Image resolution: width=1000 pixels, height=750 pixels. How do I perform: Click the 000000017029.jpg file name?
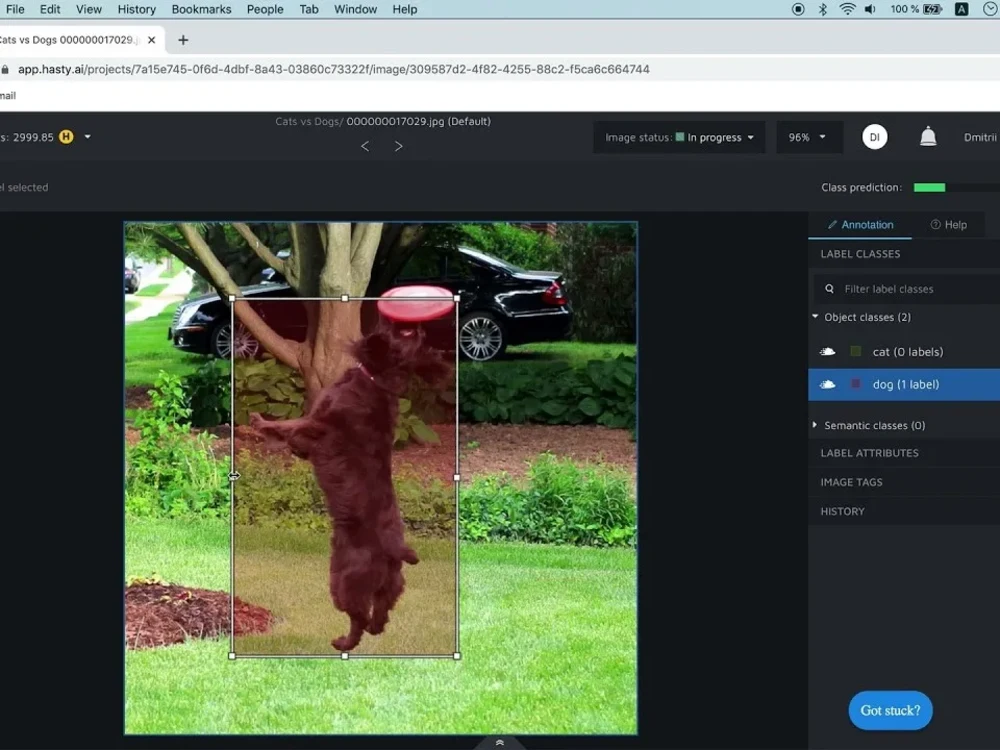[x=395, y=121]
